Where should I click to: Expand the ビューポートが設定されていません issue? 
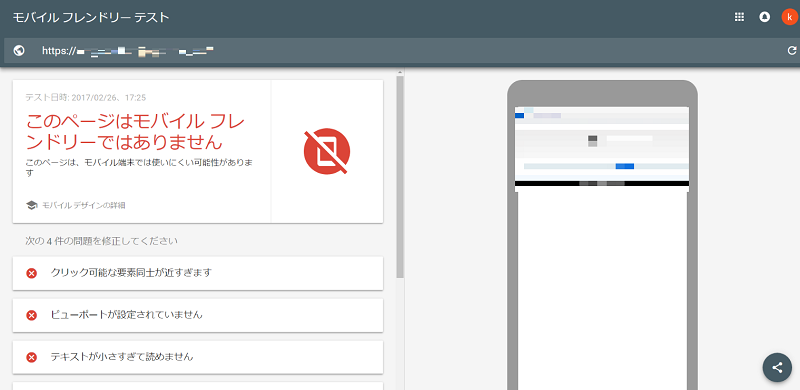click(x=198, y=315)
